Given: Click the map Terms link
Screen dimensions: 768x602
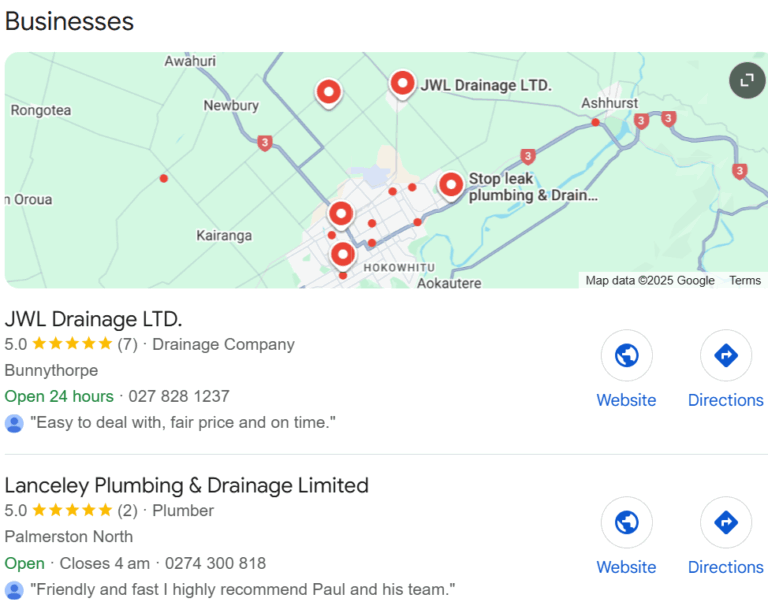Looking at the screenshot, I should (x=744, y=281).
